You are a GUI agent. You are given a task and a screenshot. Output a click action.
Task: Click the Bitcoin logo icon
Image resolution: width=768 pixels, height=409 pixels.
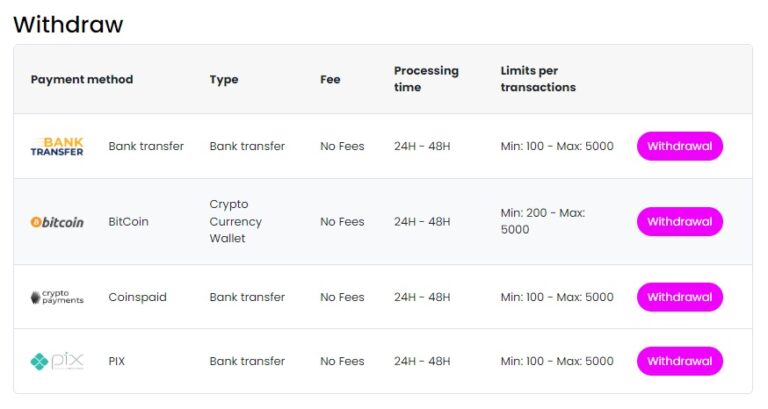coord(57,222)
